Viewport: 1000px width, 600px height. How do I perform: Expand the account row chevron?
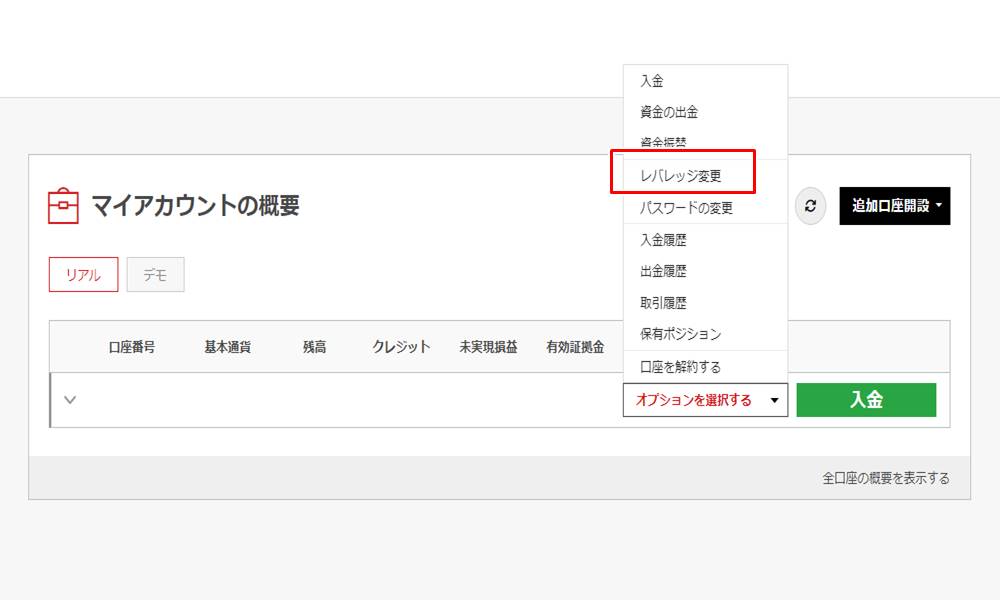click(x=70, y=400)
